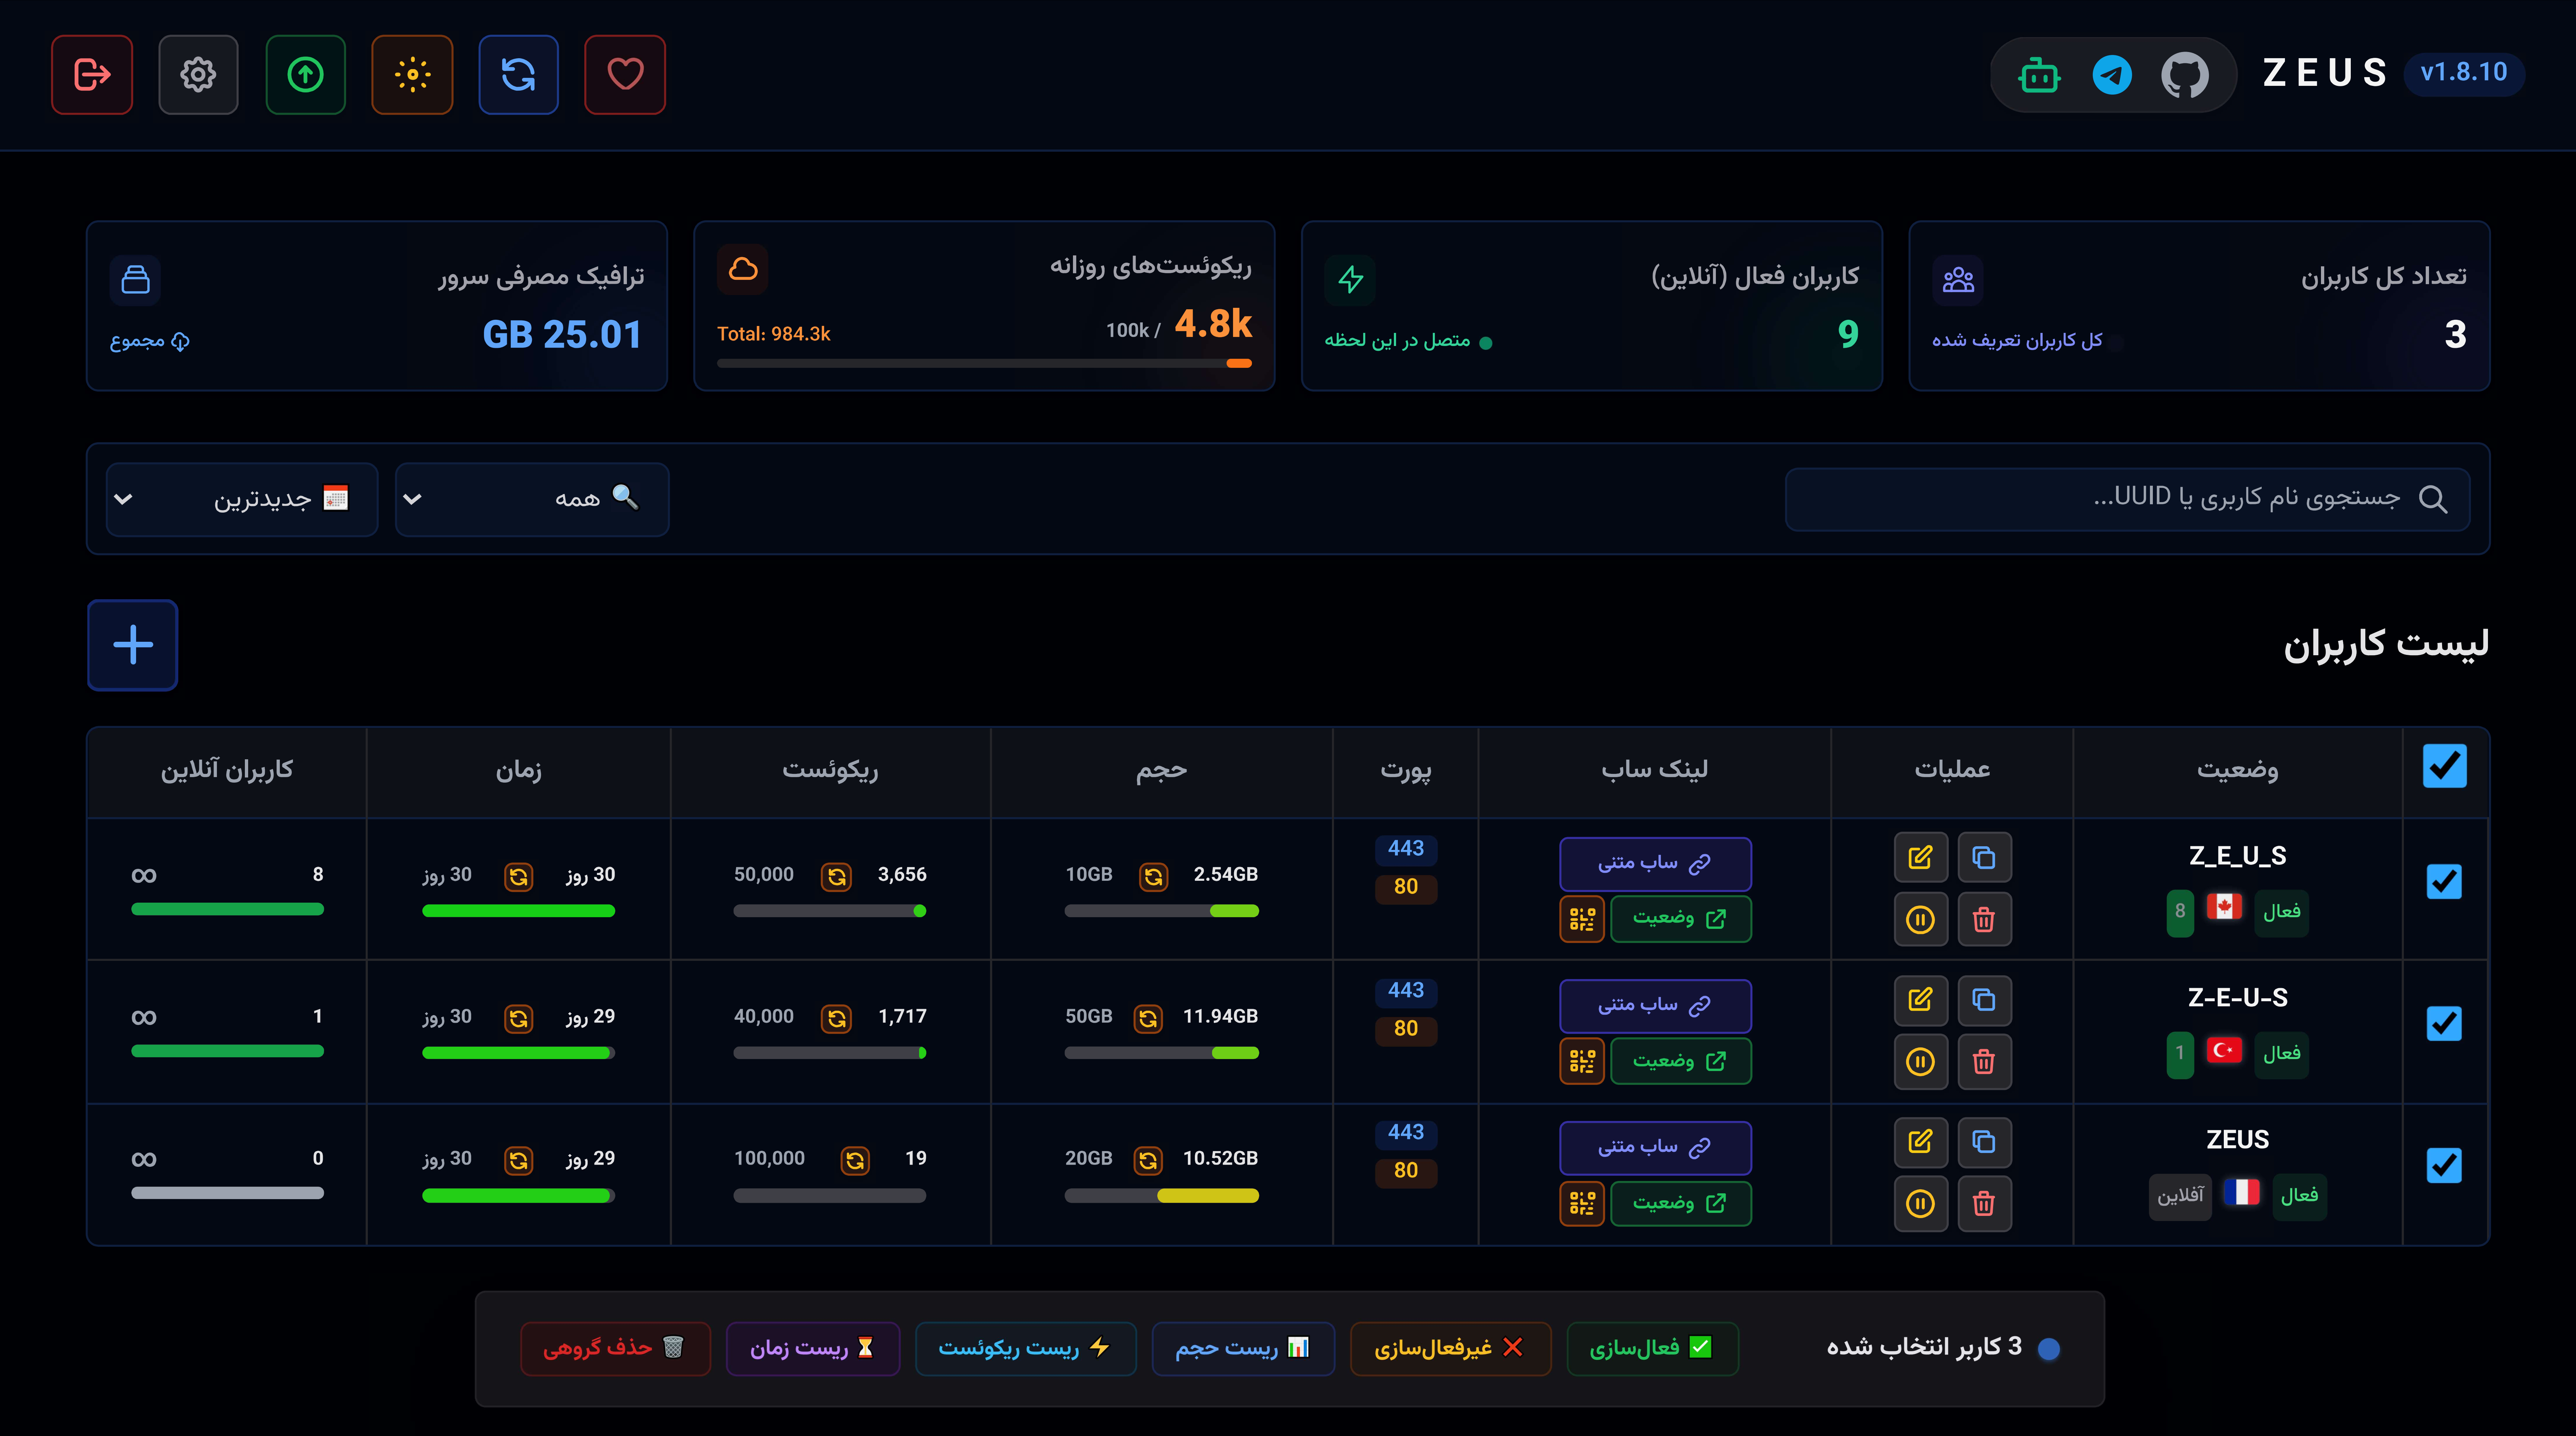Click the red heart icon button
This screenshot has height=1436, width=2576.
pos(625,75)
